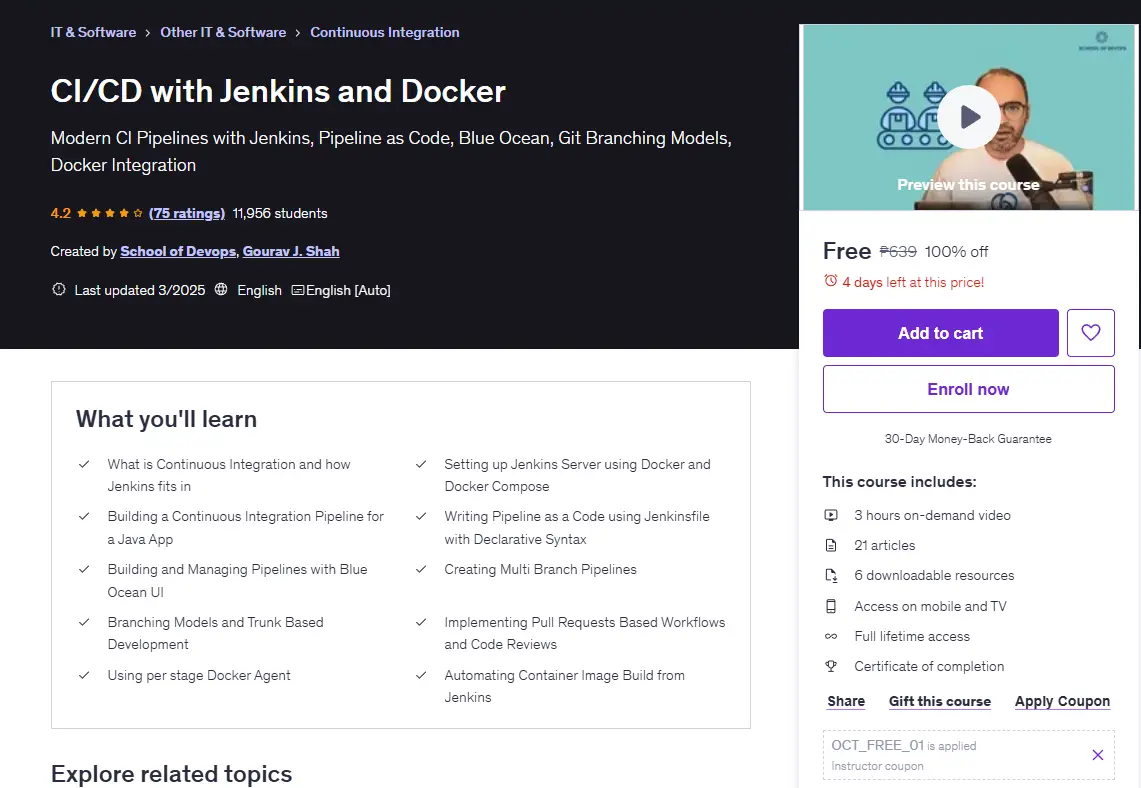This screenshot has height=788, width=1141.
Task: Click the 4.2 rating number
Action: (x=60, y=213)
